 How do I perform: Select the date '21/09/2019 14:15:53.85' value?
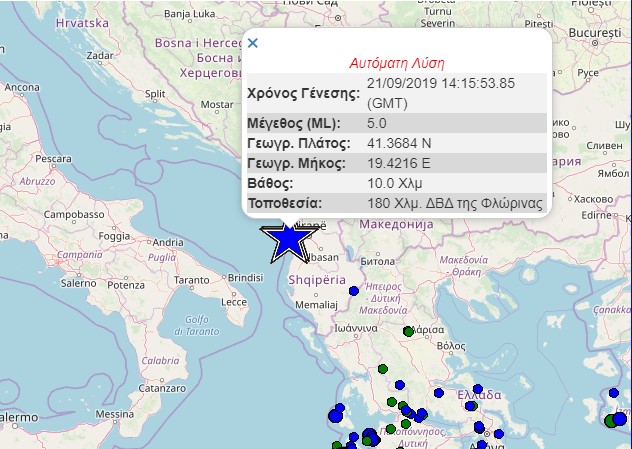pyautogui.click(x=441, y=83)
